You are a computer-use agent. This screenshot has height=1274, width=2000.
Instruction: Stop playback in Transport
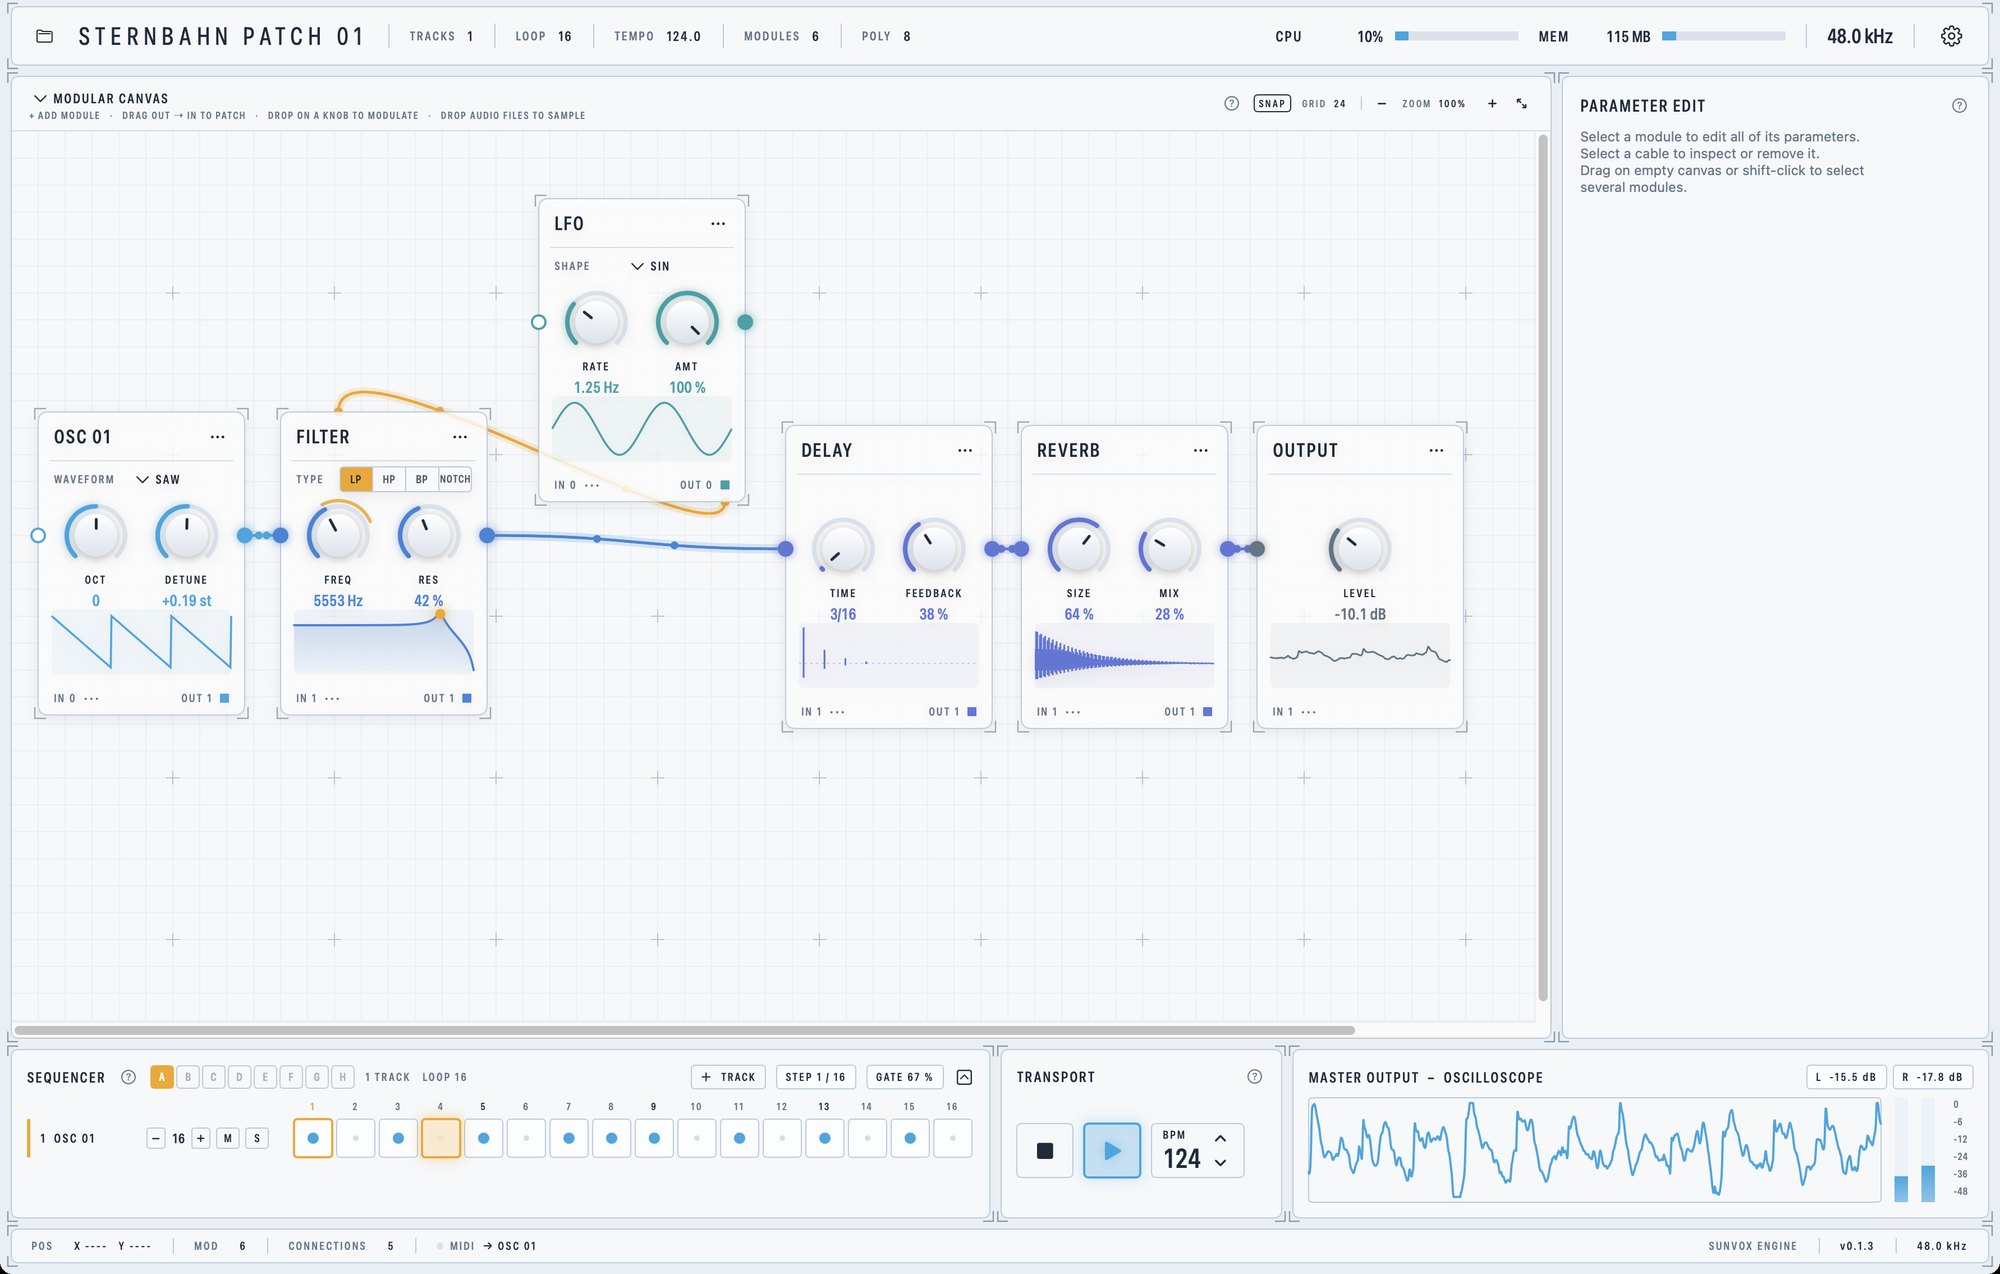click(x=1045, y=1151)
